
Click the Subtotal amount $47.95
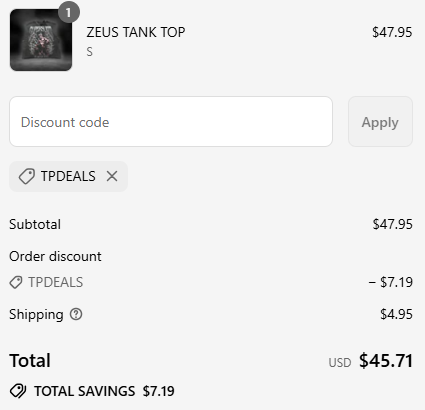[392, 224]
